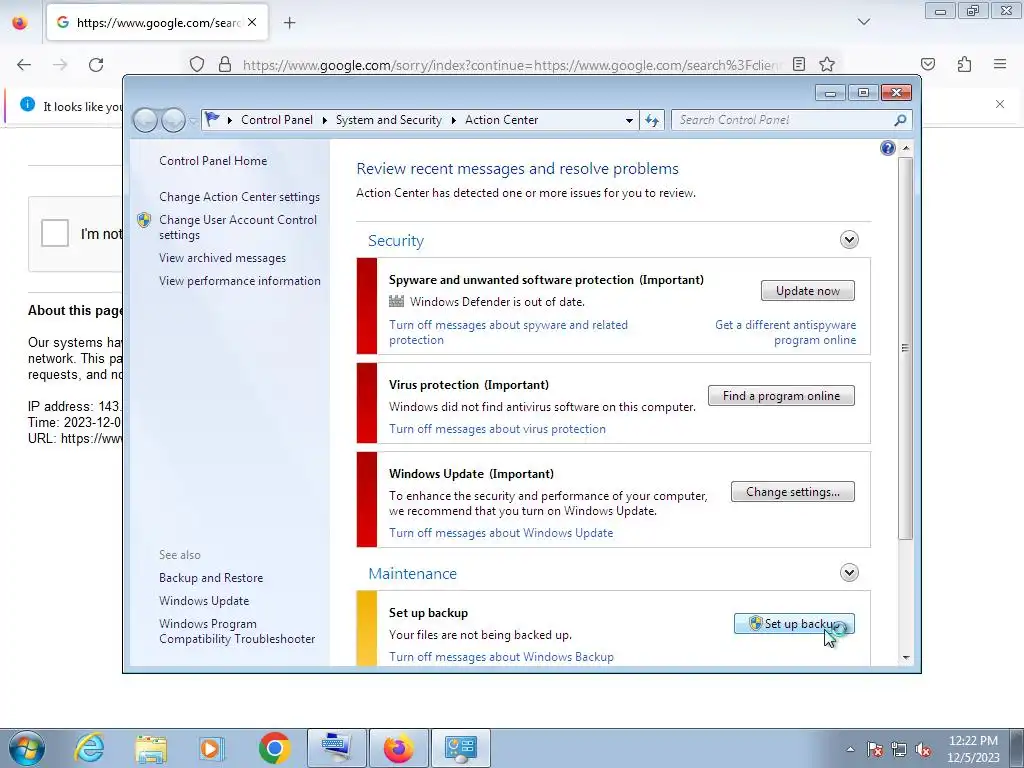Turn off messages about Windows Backup

[501, 657]
